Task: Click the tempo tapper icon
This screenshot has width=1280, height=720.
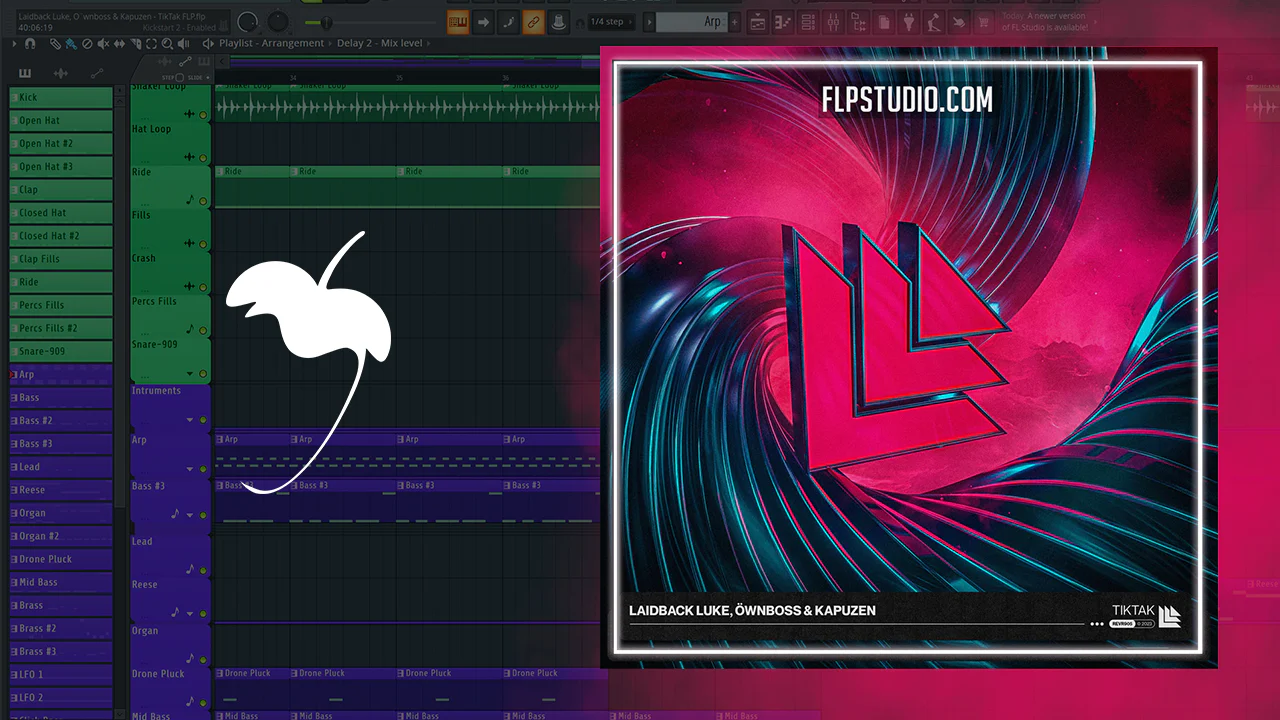Action: point(933,21)
